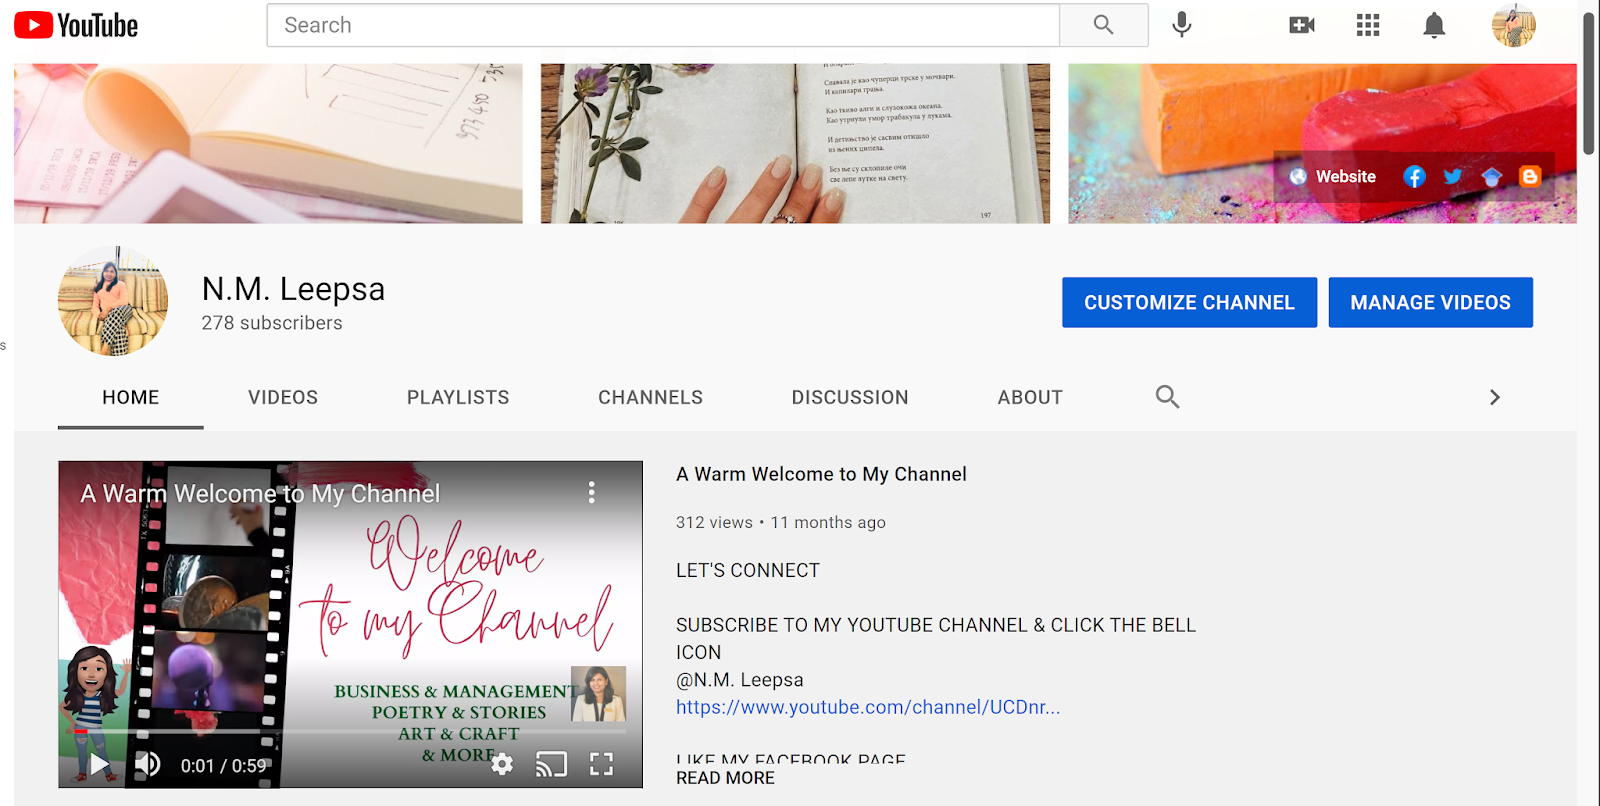Show more channel tabs with right chevron
Screen dimensions: 1600x806
(x=1495, y=397)
